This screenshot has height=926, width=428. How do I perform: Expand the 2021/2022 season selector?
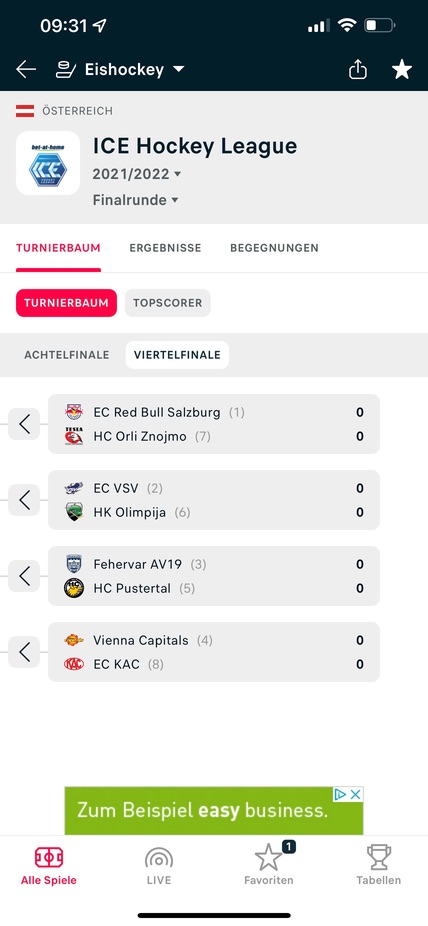(137, 174)
